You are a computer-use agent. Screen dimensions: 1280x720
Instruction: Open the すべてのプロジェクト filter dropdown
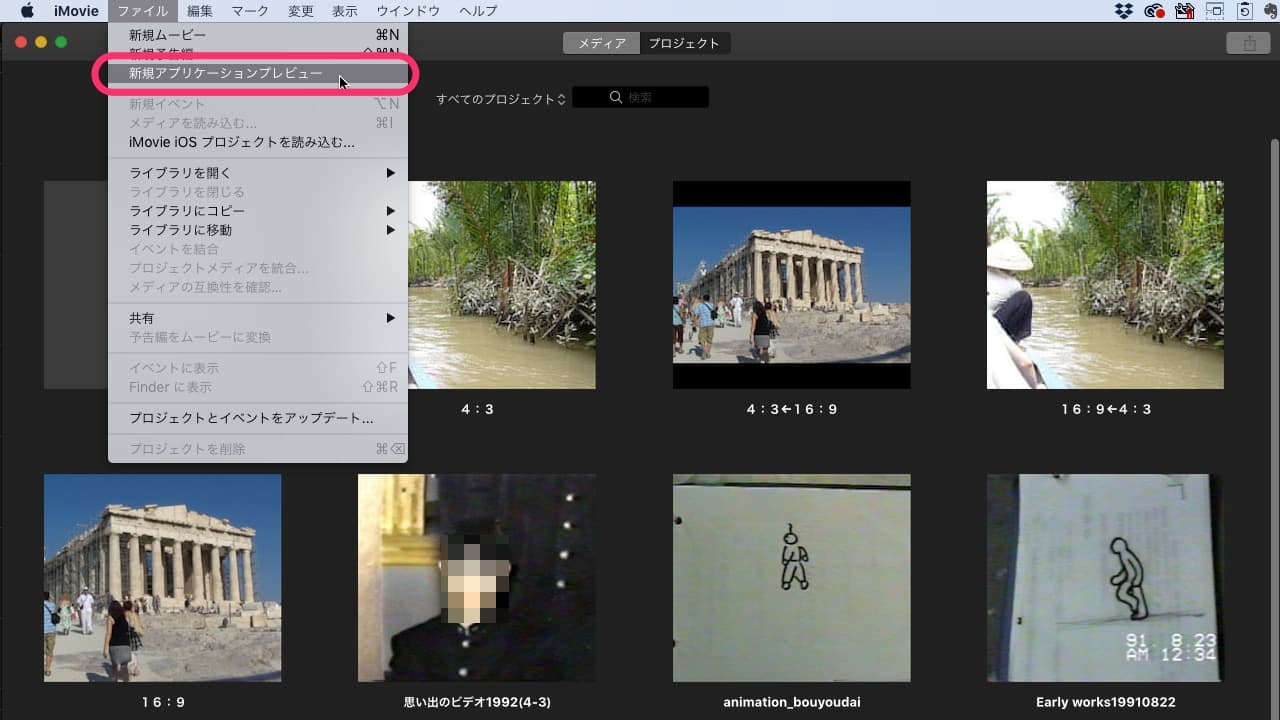point(500,99)
